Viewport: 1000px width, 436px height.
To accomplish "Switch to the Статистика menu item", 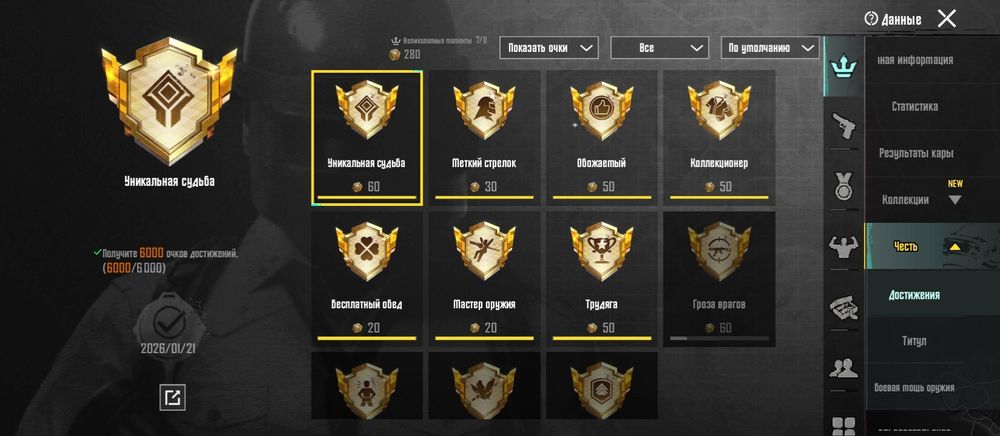I will click(915, 106).
